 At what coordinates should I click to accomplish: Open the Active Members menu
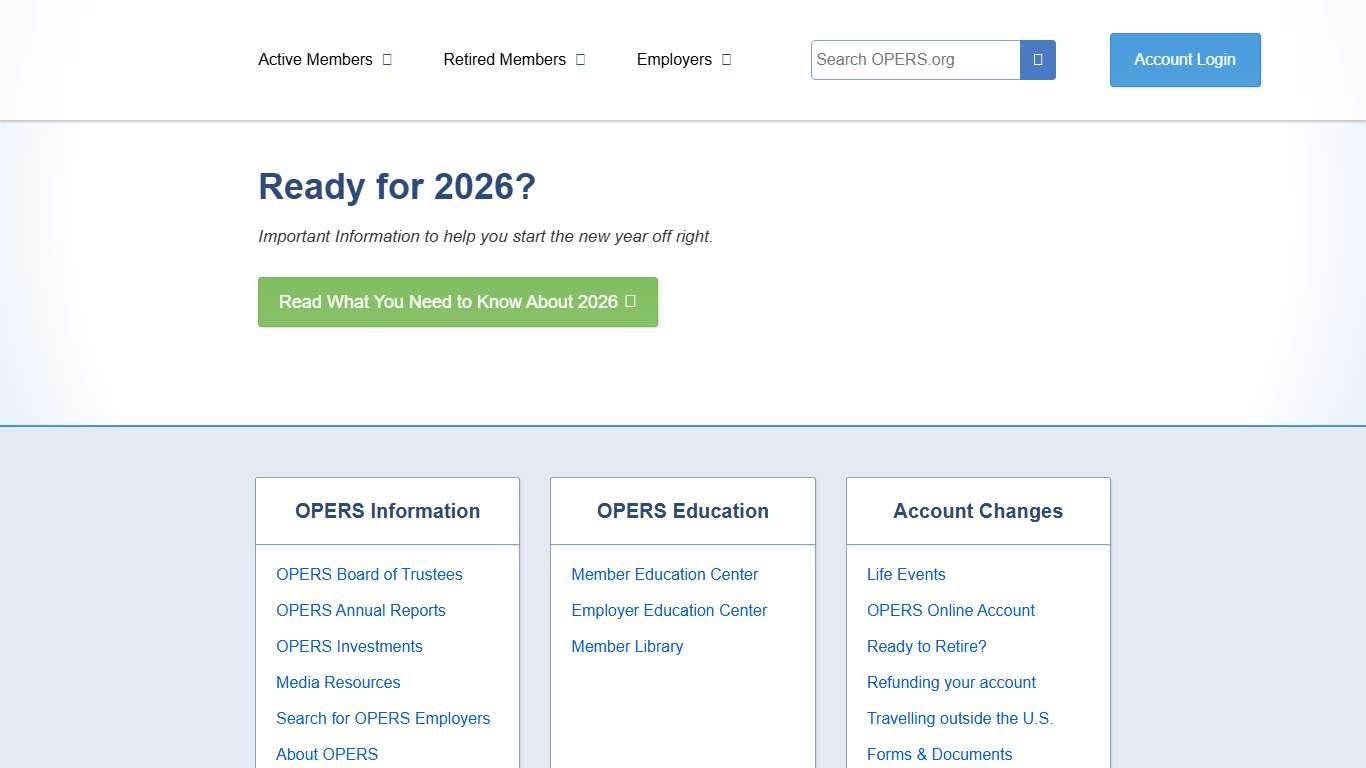point(314,60)
